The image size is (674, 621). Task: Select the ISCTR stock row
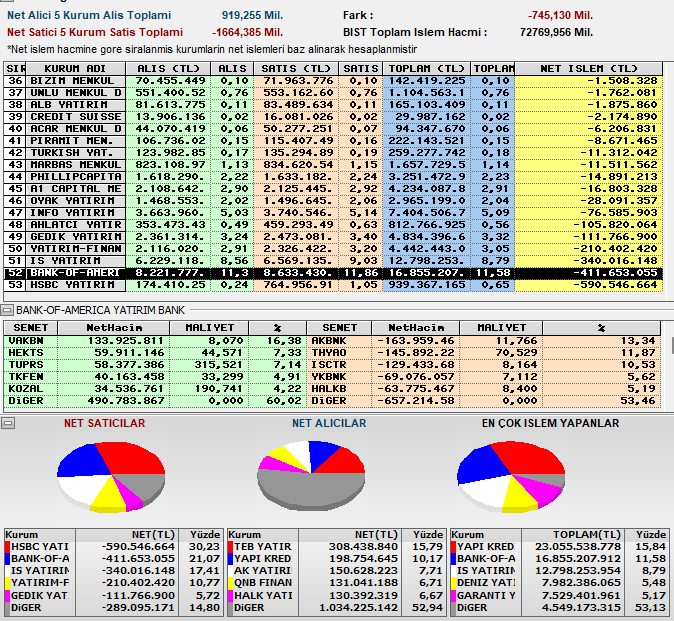484,365
